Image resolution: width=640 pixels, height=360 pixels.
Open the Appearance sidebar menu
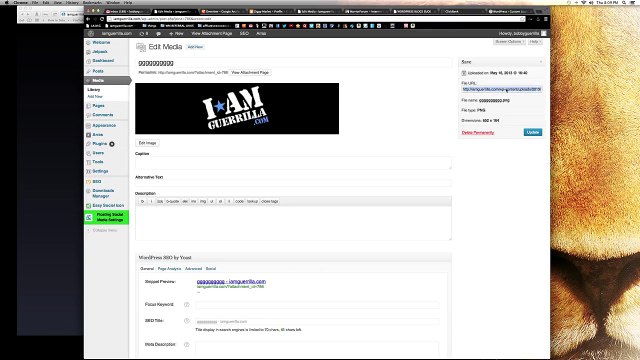pos(104,125)
